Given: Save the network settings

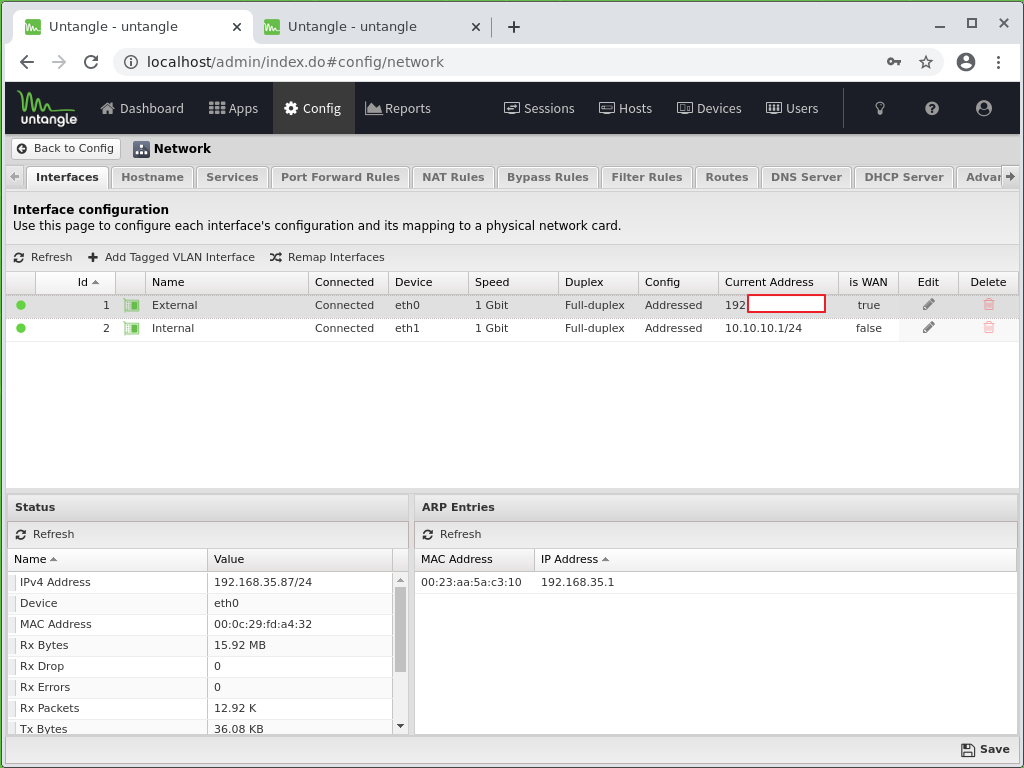Looking at the screenshot, I should pyautogui.click(x=985, y=750).
